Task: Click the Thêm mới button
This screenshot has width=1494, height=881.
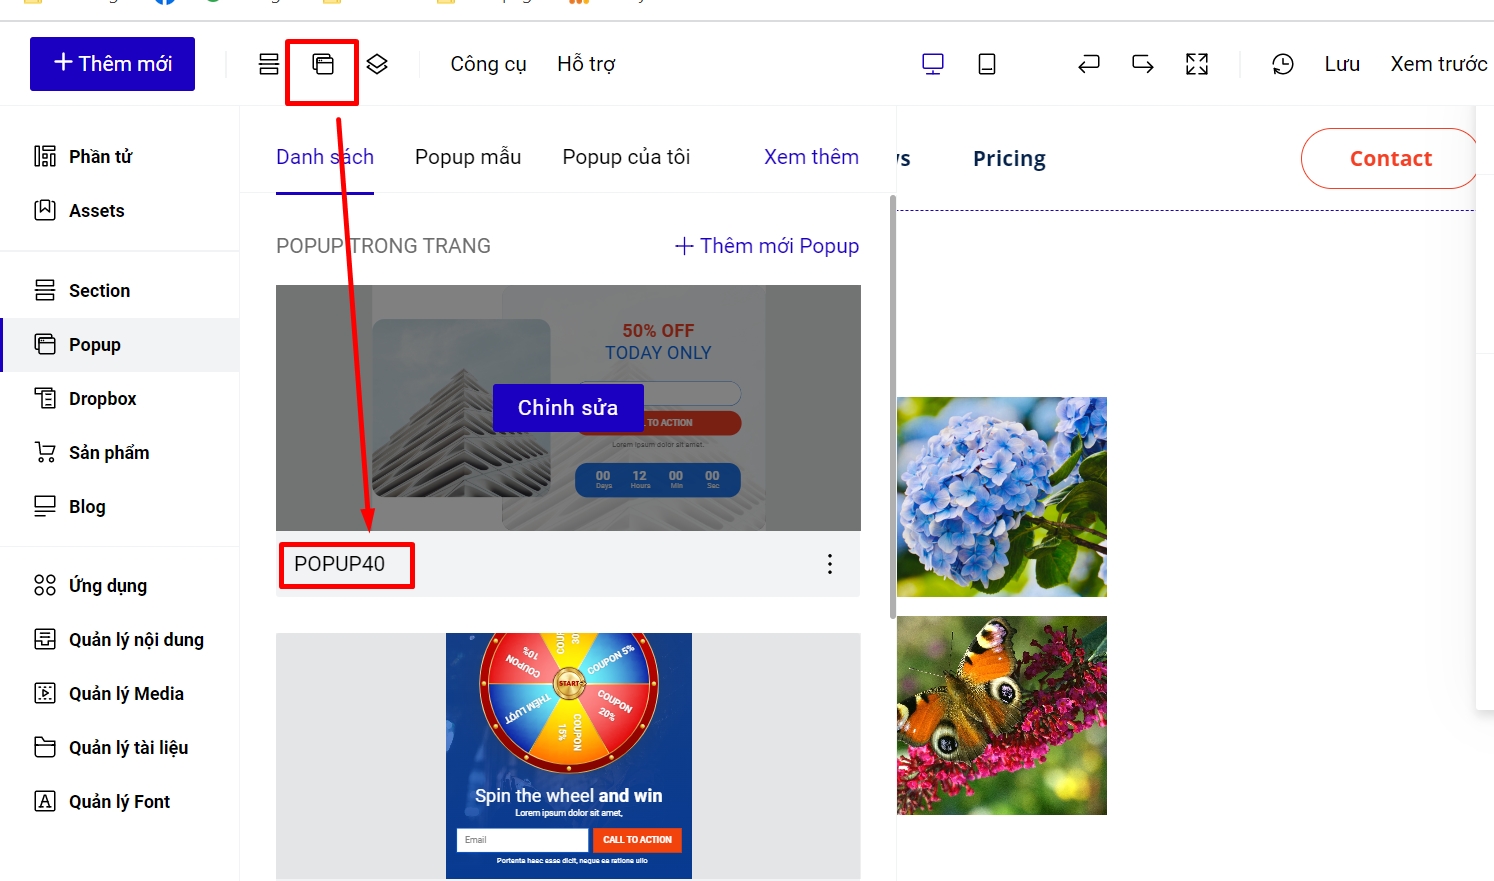Action: 112,64
